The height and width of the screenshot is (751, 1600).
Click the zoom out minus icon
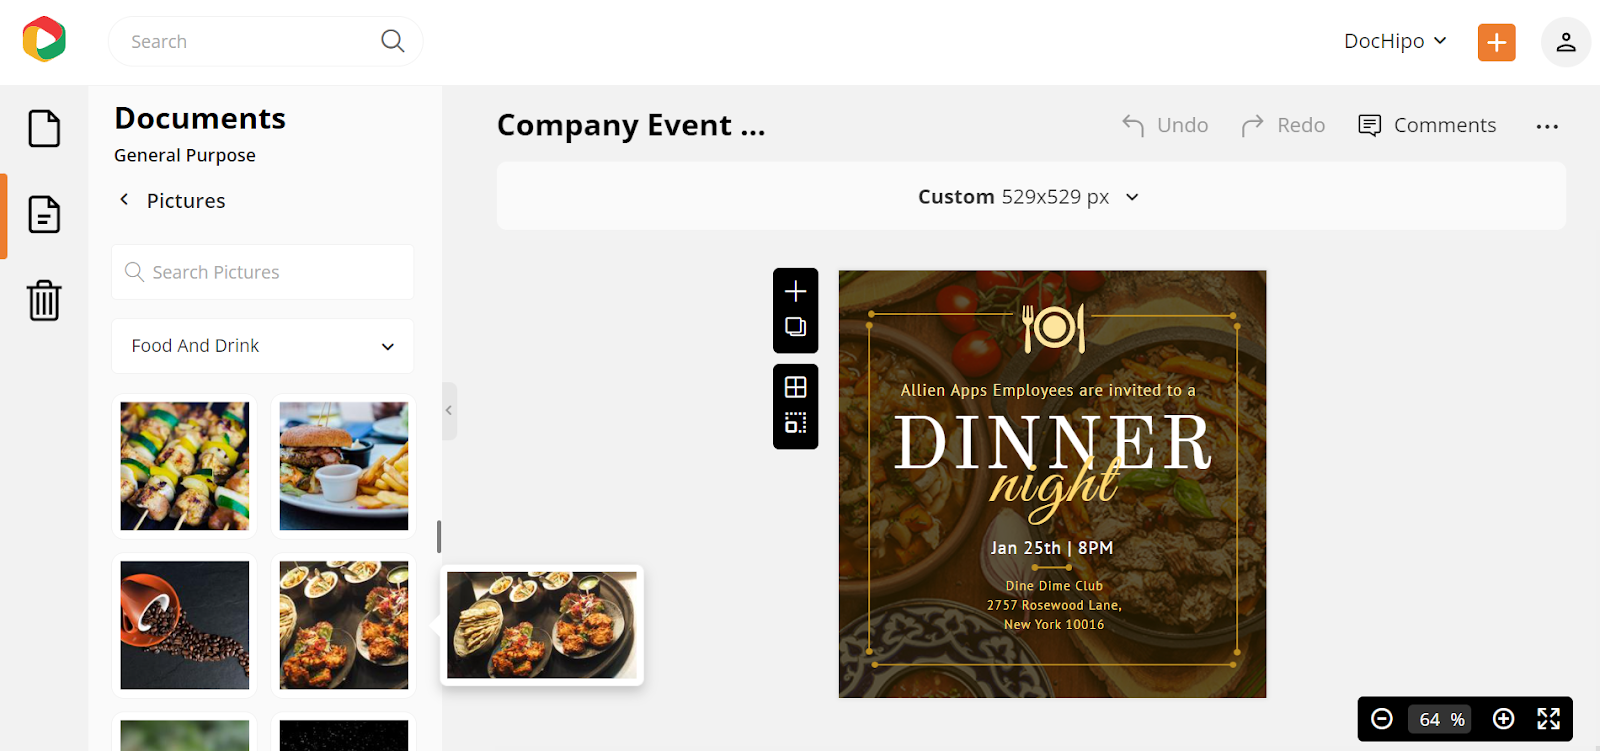tap(1382, 719)
